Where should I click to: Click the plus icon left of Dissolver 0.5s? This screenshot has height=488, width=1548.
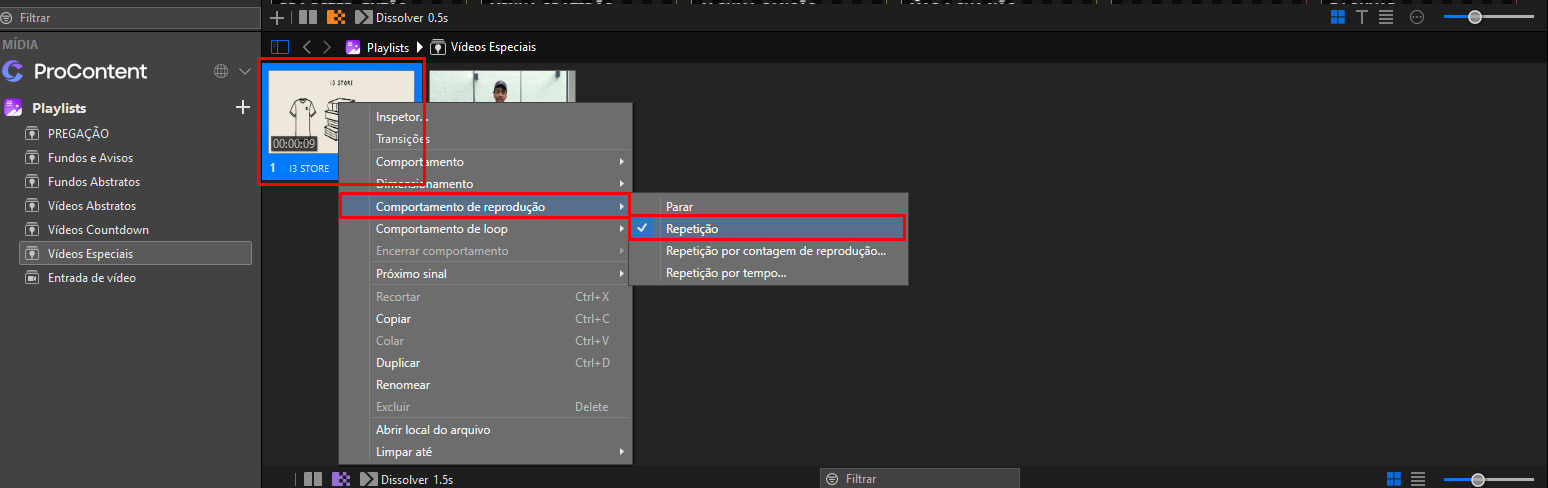(277, 17)
